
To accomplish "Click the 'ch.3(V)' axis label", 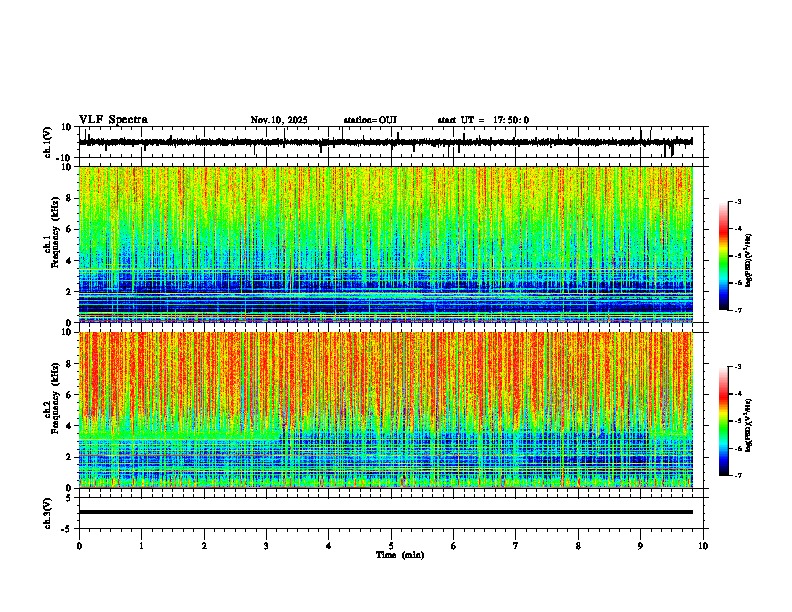I will (x=48, y=513).
